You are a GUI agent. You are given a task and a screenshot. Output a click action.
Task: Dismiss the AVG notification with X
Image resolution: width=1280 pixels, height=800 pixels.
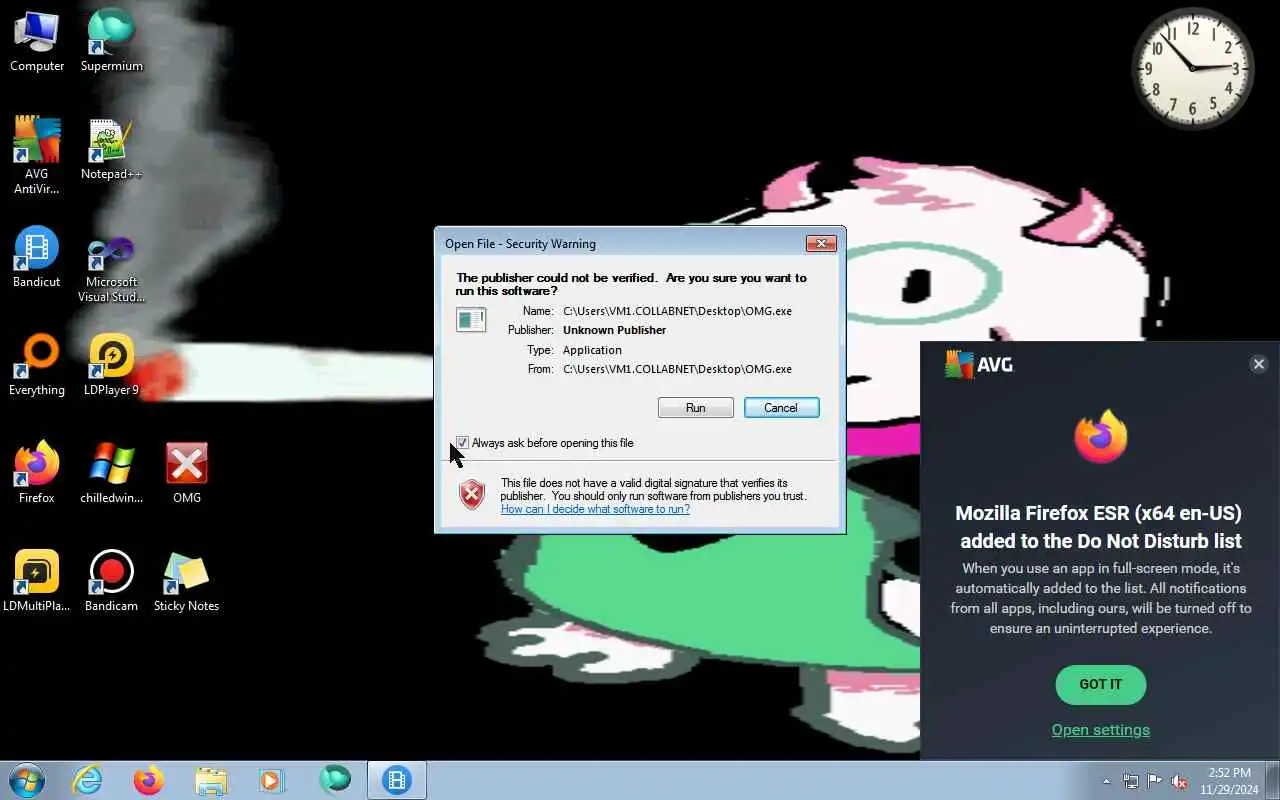pyautogui.click(x=1259, y=365)
